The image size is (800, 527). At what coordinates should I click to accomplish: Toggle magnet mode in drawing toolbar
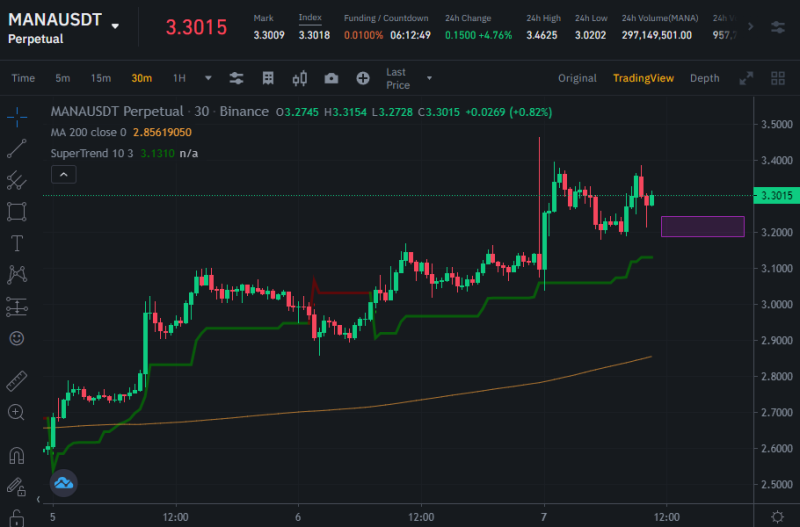pyautogui.click(x=17, y=455)
